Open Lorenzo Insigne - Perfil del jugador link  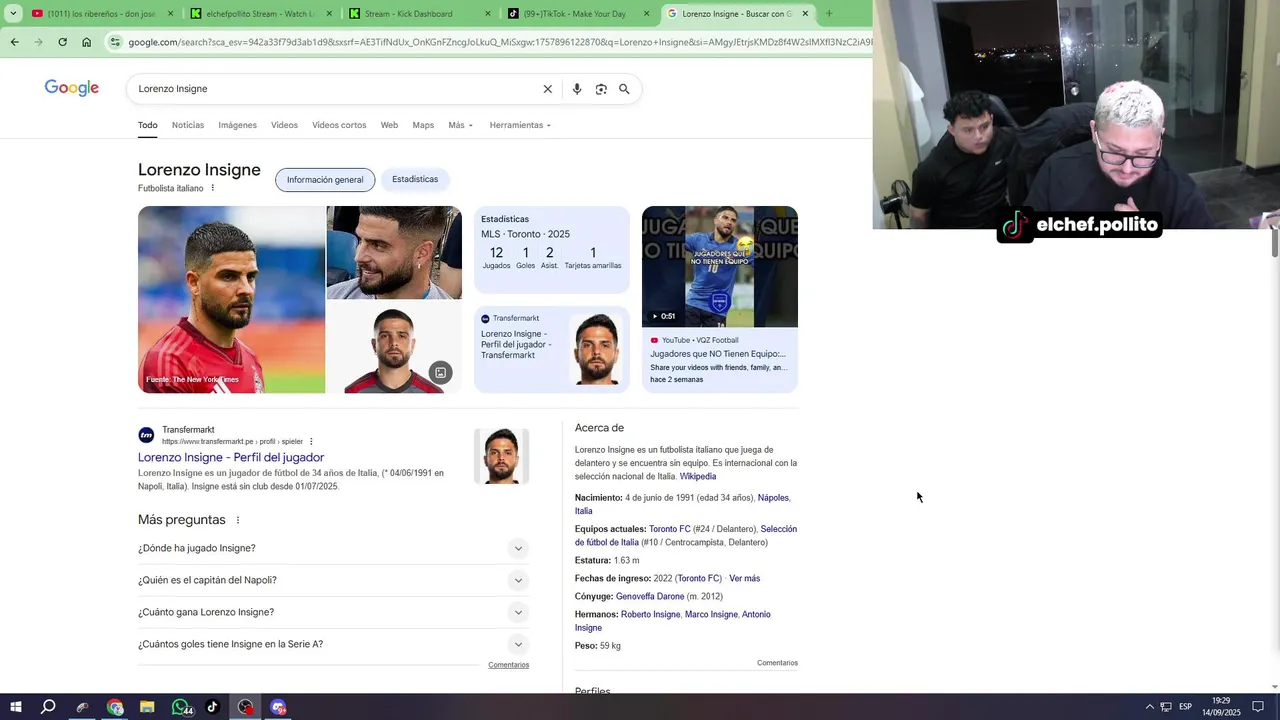click(x=231, y=457)
